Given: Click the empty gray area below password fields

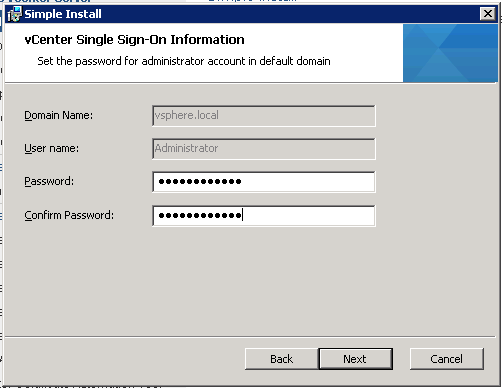Looking at the screenshot, I should pos(250,280).
